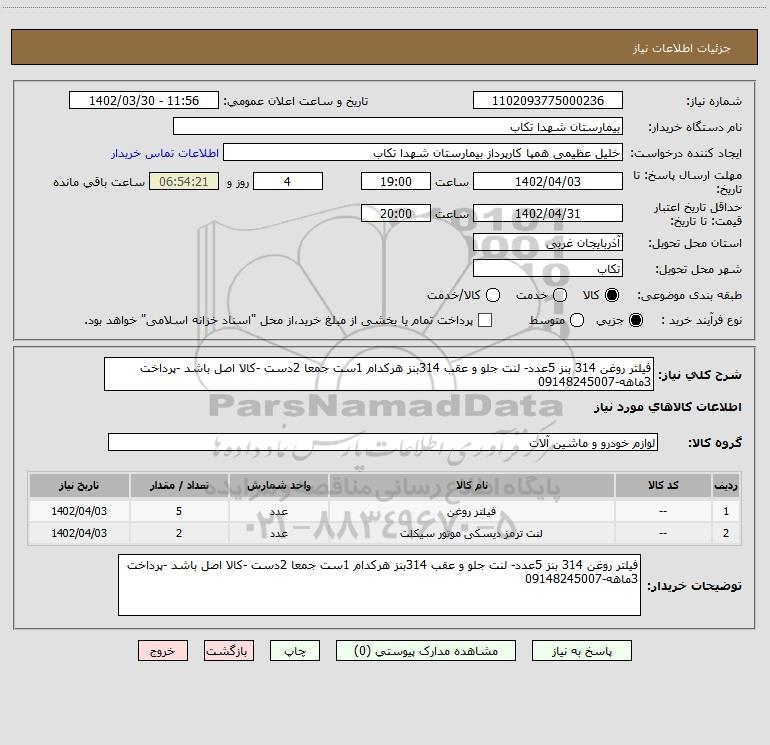The image size is (770, 745).
Task: Click the validity hour 20:00 field
Action: click(396, 213)
